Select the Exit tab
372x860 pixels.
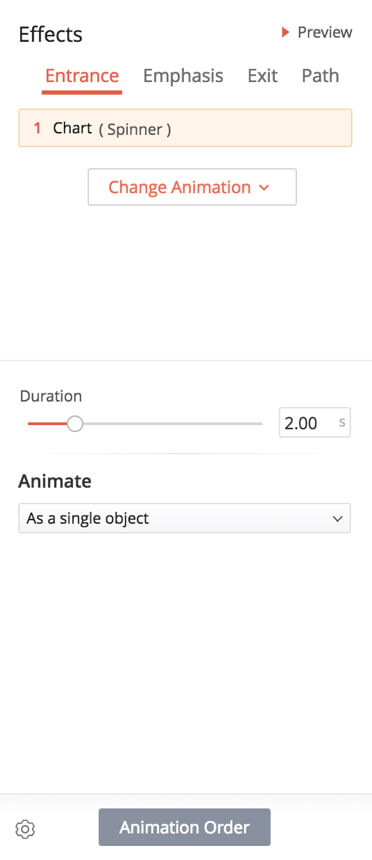point(262,76)
